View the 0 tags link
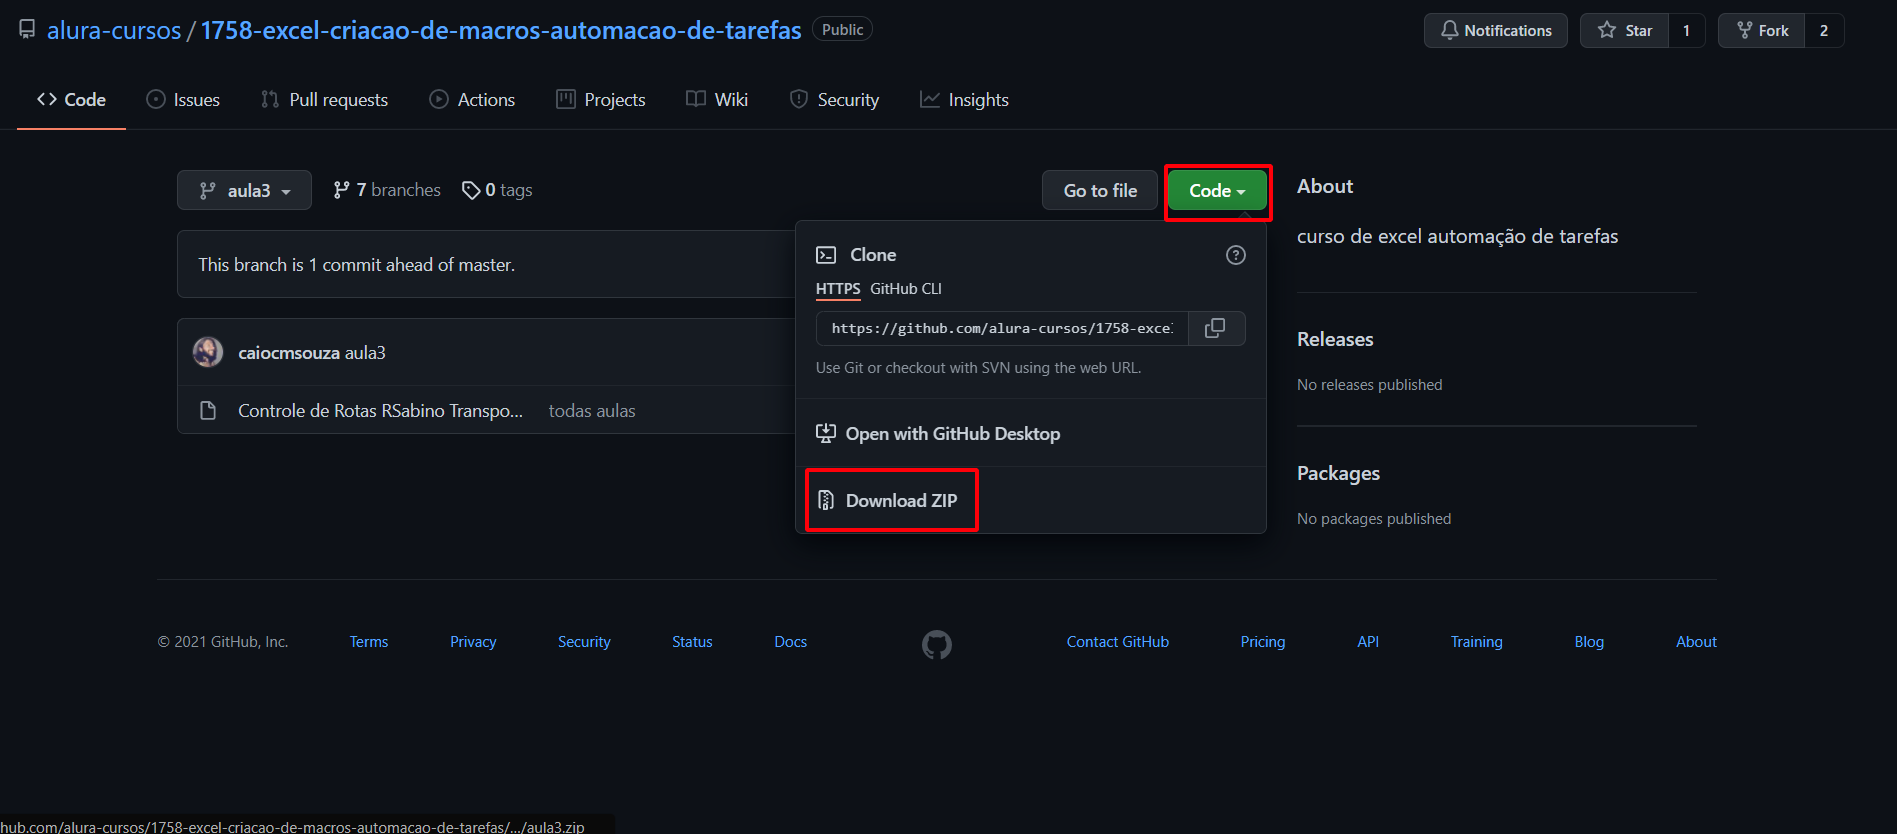The image size is (1897, 834). pyautogui.click(x=497, y=190)
